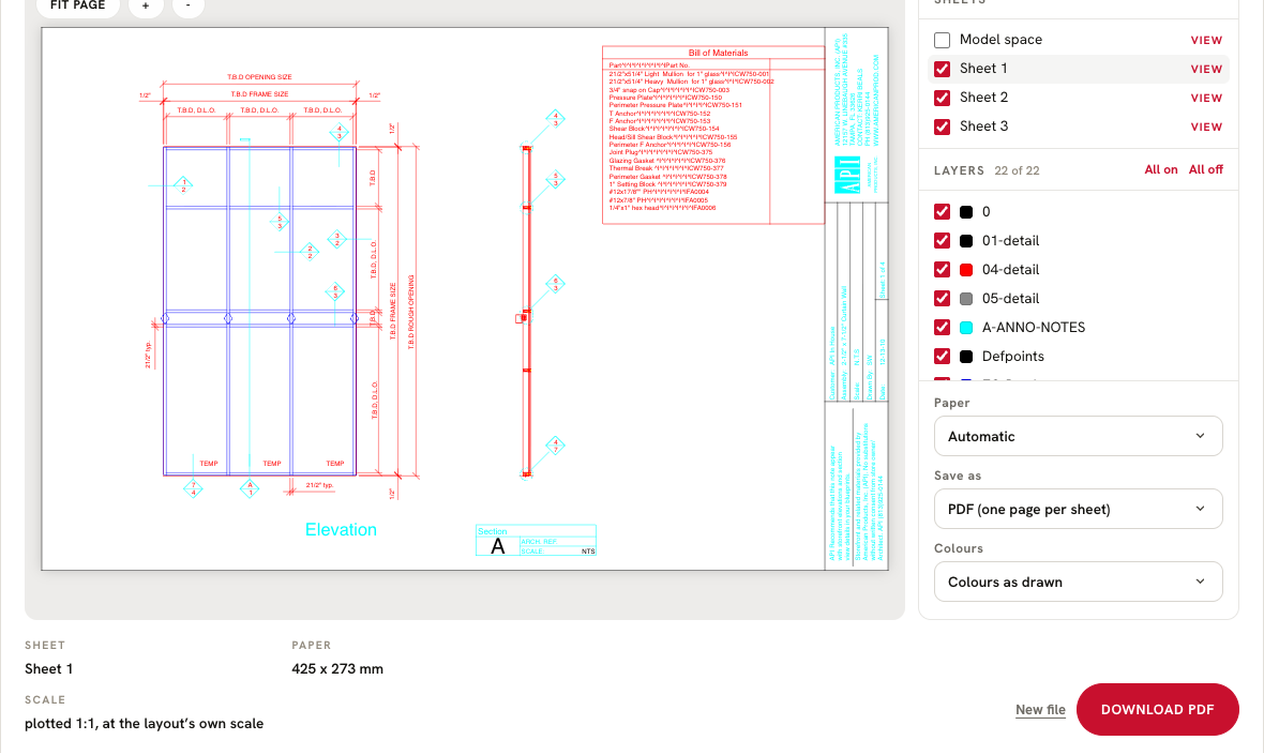
Task: Click the red swatch for 04-detail
Action: point(966,270)
